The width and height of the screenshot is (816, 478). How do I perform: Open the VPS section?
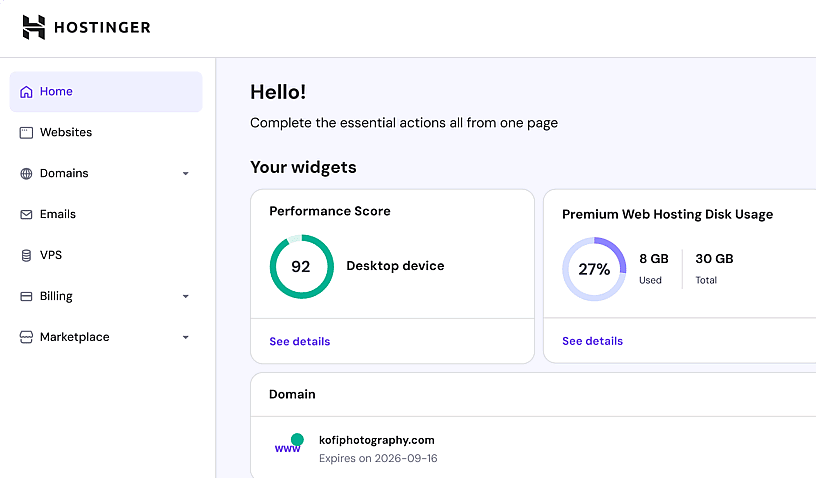50,255
